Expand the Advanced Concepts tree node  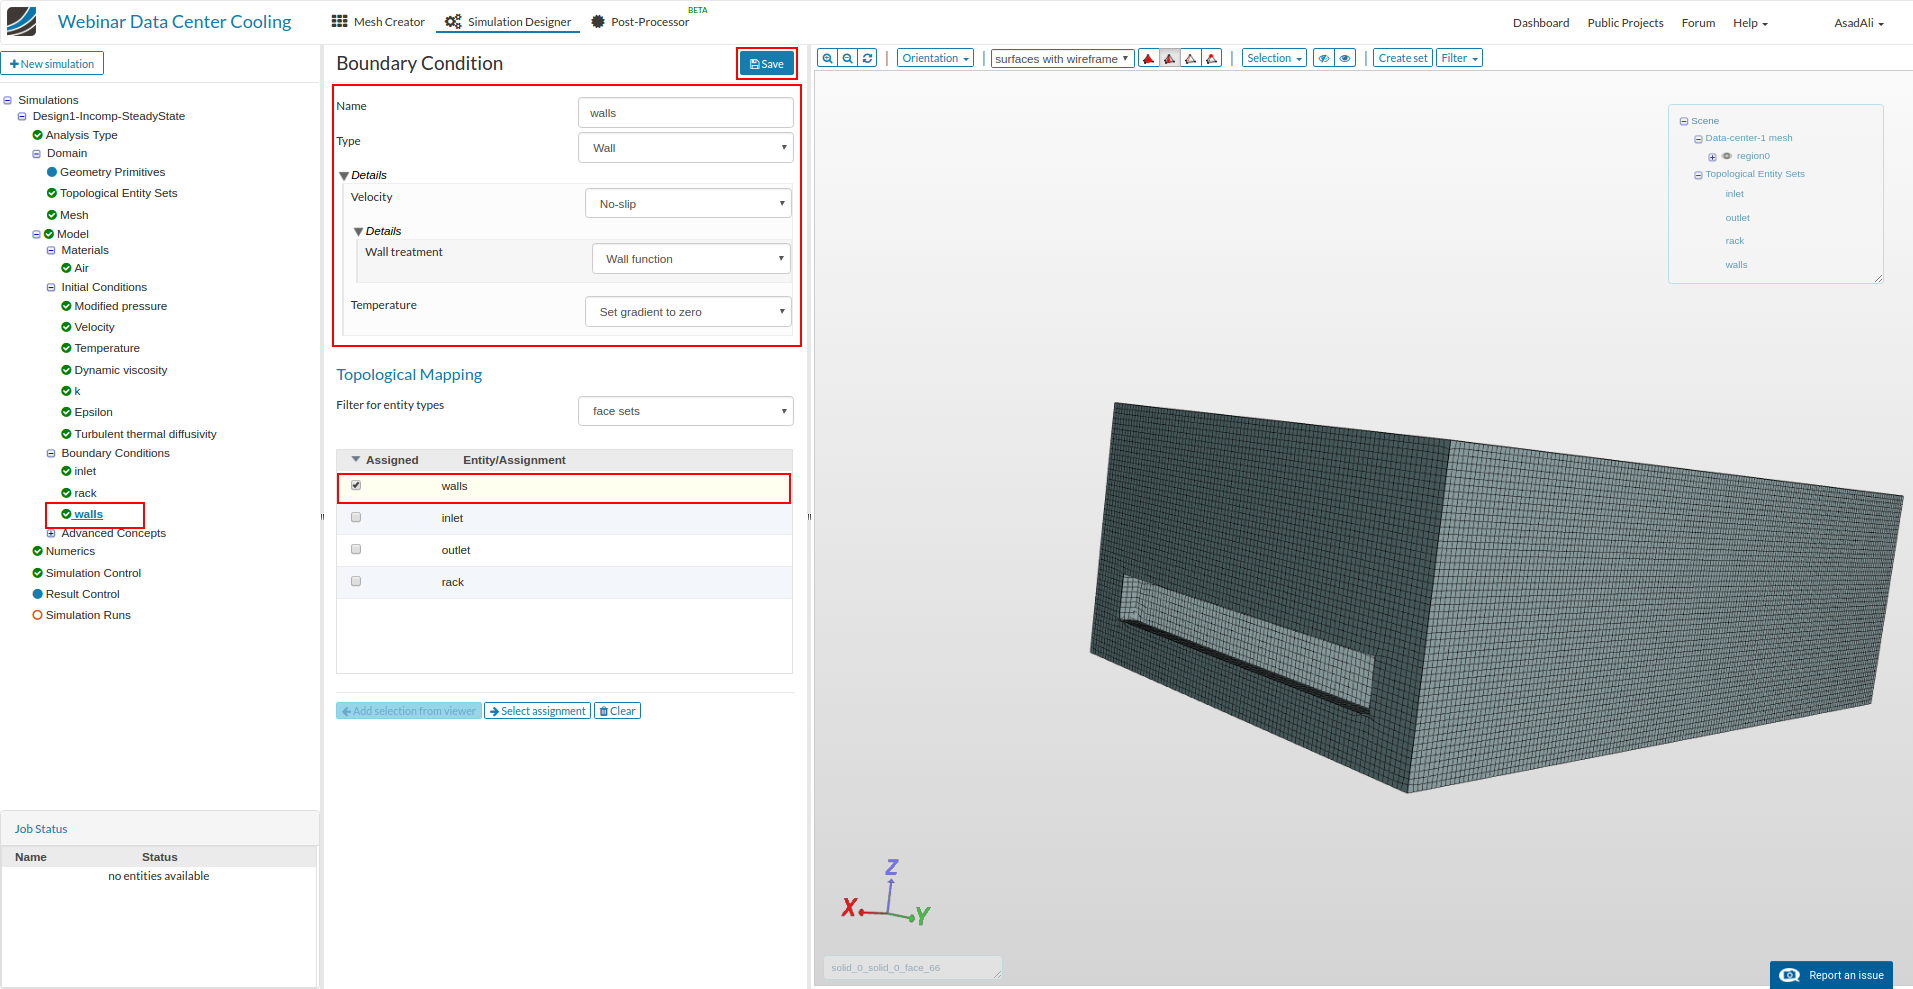51,533
